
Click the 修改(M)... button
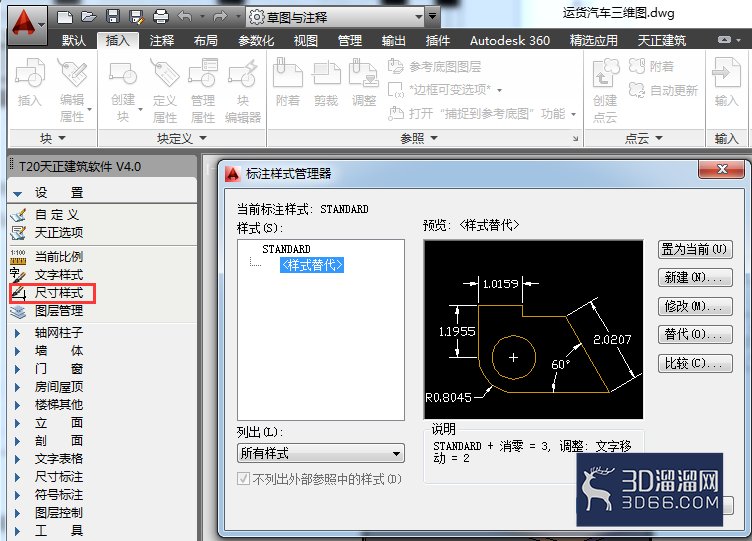[x=694, y=306]
